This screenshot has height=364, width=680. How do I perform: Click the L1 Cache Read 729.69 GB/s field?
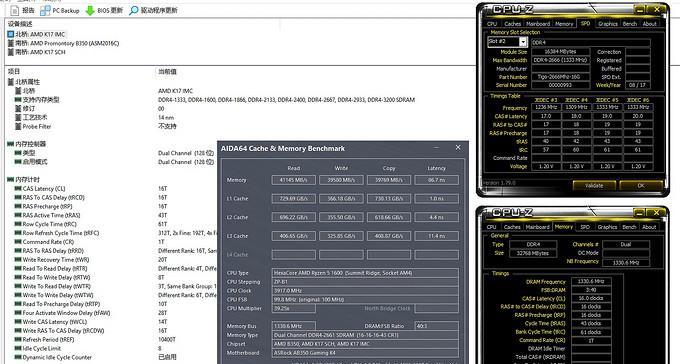coord(294,199)
